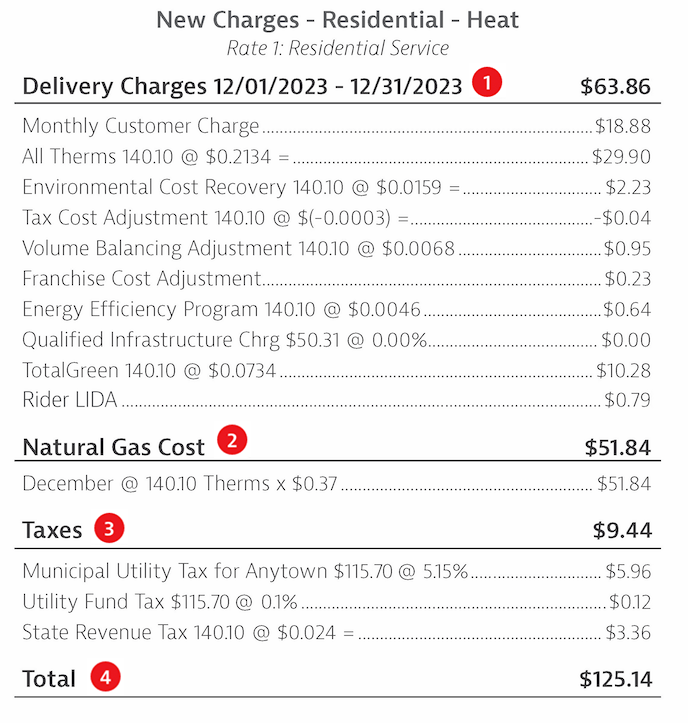Viewport: 688px width, 723px height.
Task: Click the Rate 1: Residential Service subtitle
Action: click(x=338, y=48)
